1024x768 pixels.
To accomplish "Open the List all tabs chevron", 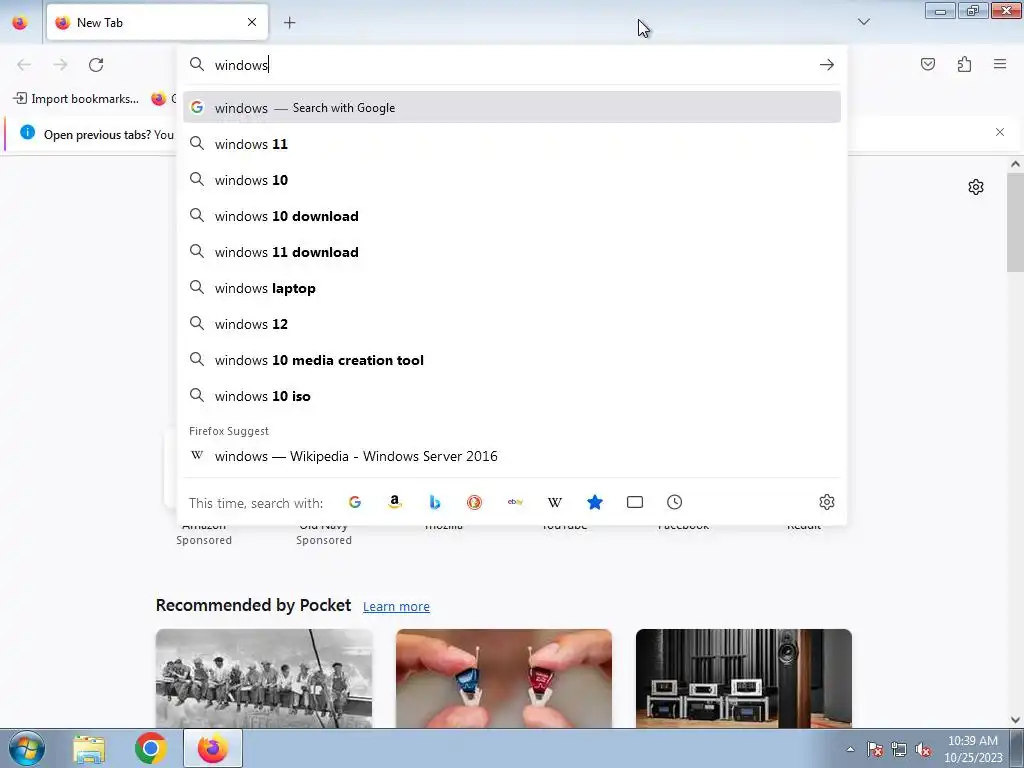I will coord(863,22).
